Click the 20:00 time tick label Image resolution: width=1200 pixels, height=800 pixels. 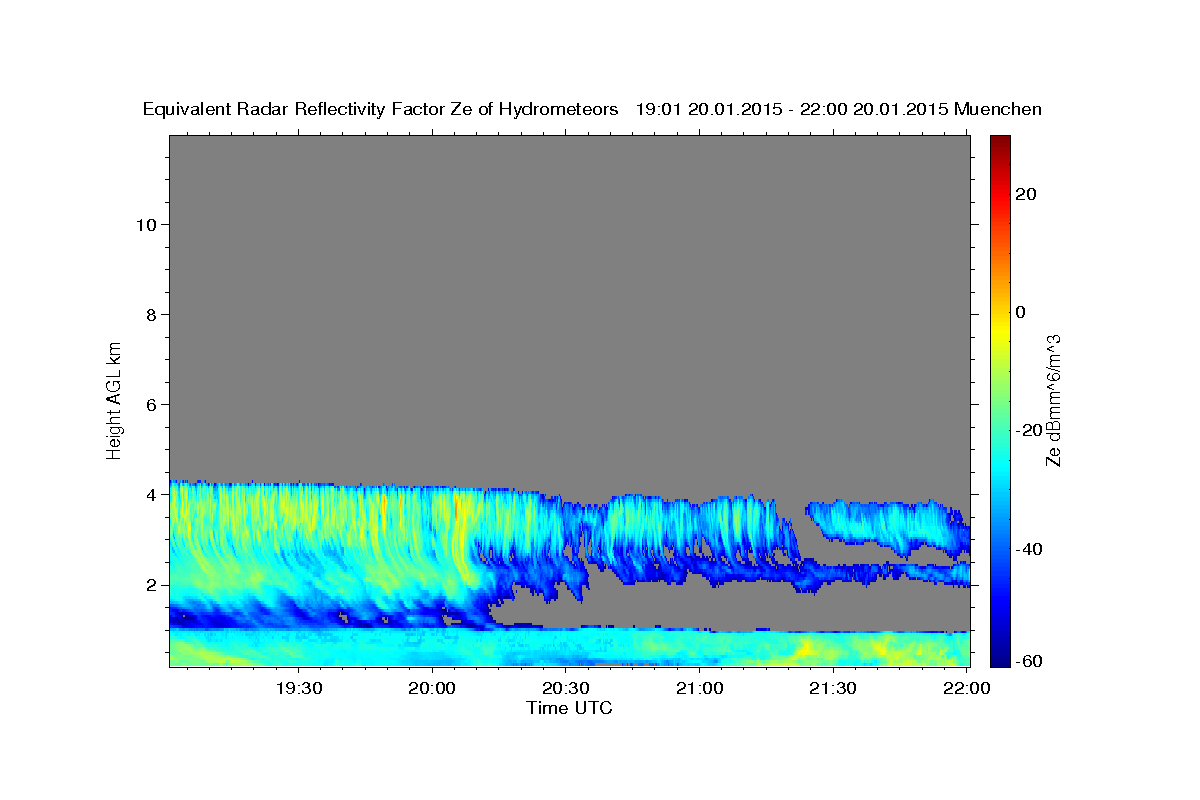(x=433, y=688)
